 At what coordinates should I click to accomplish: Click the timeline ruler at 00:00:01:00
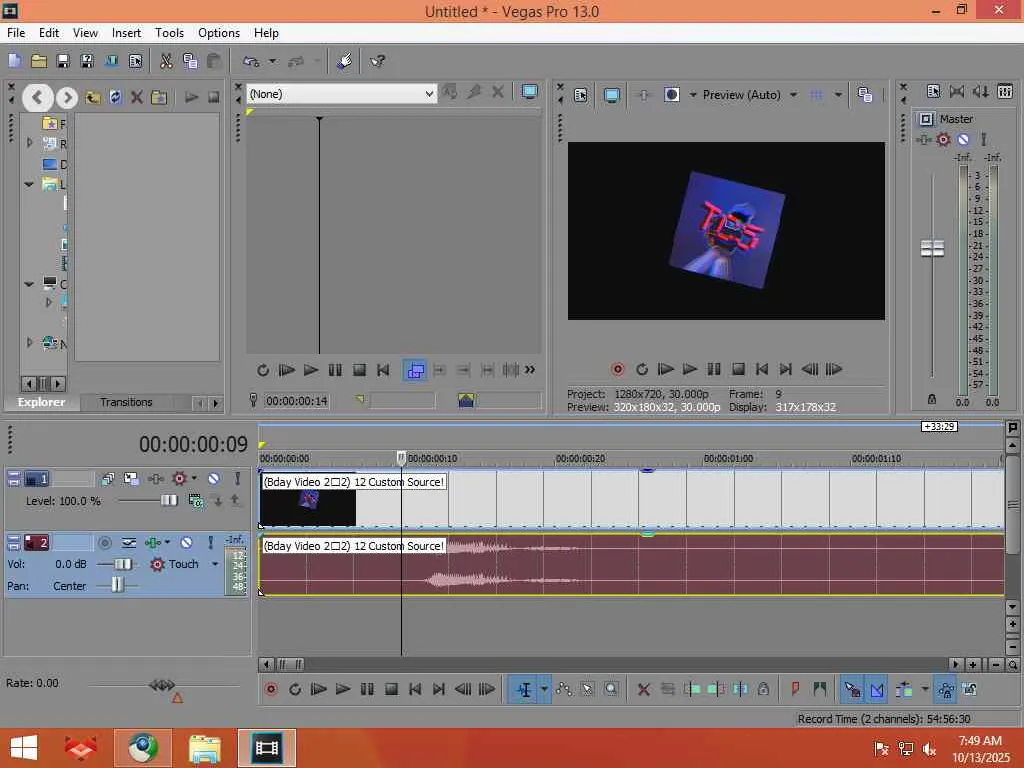click(728, 458)
